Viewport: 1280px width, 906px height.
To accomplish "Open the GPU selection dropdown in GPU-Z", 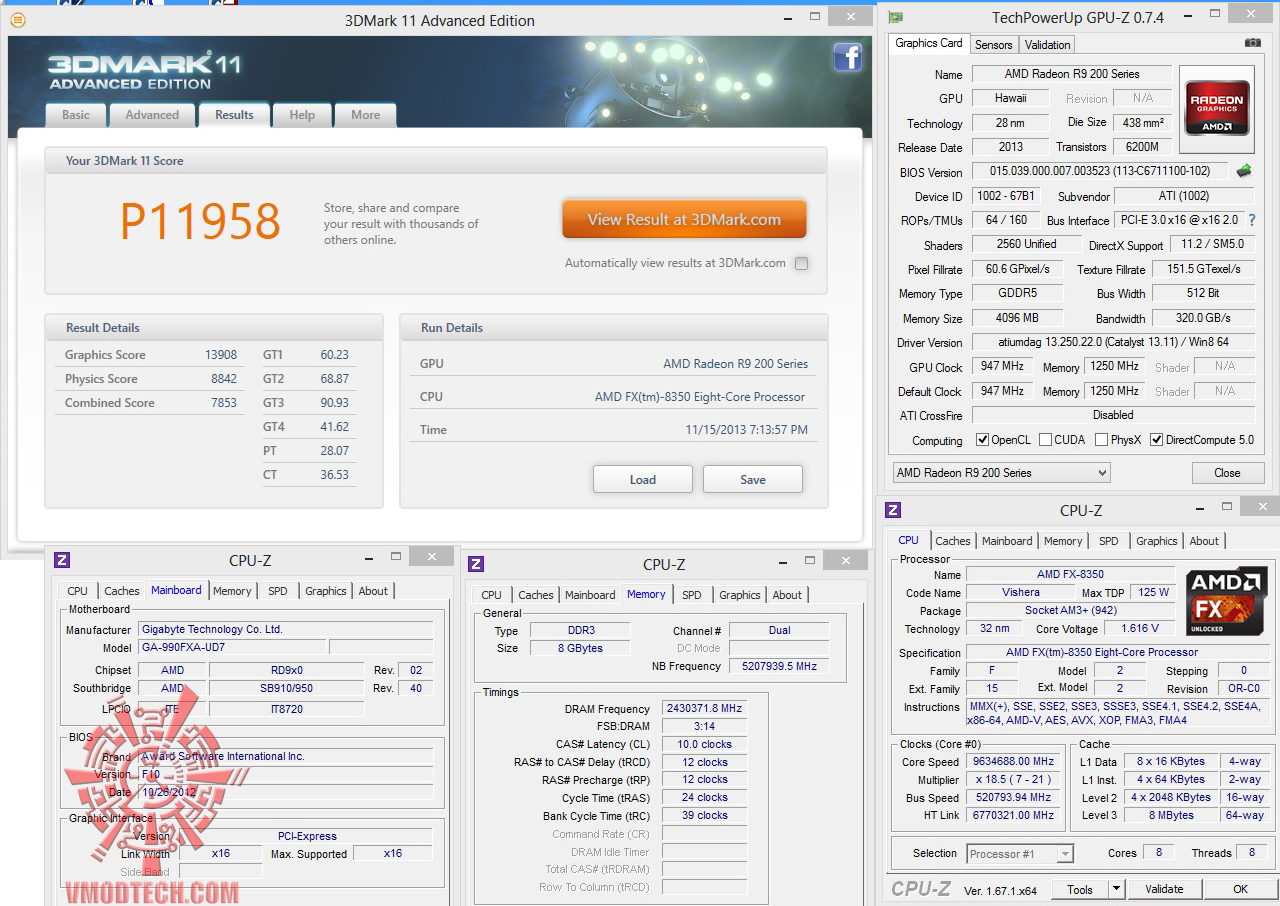I will point(1001,473).
